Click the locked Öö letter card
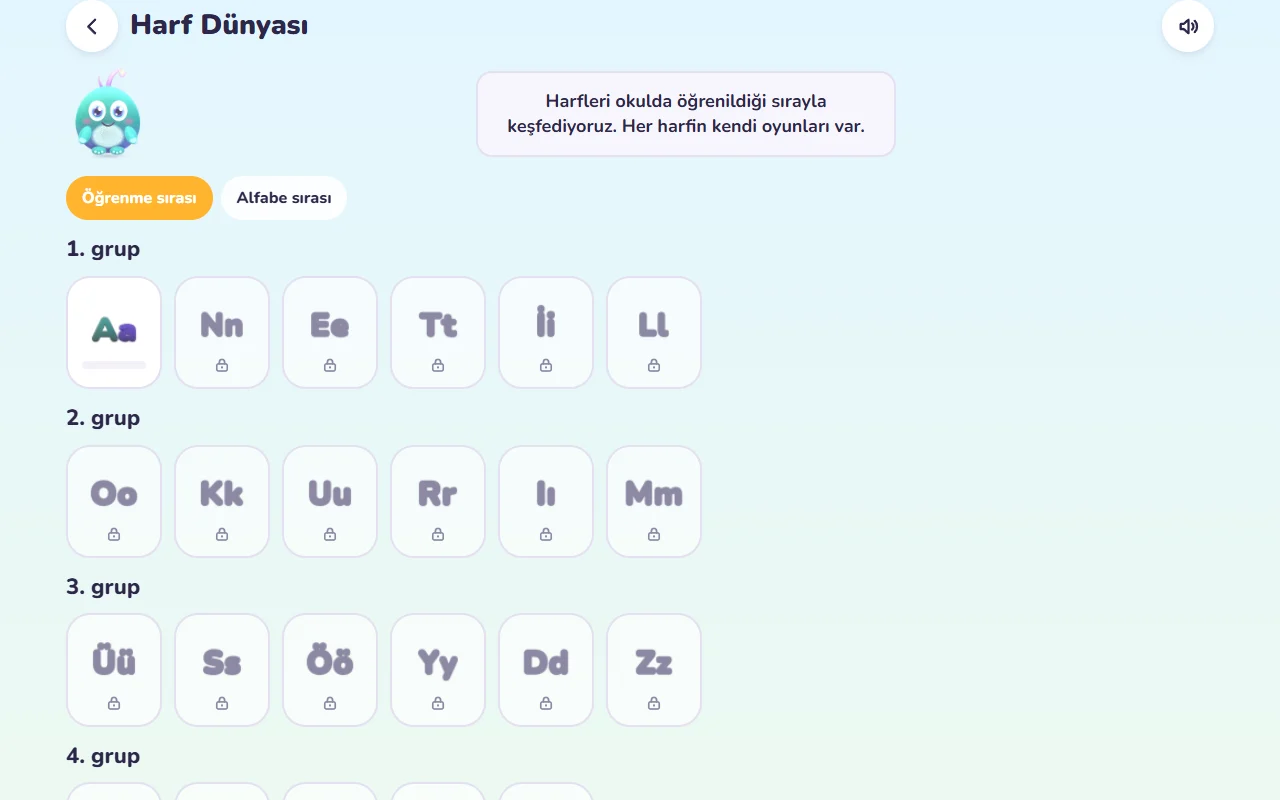The height and width of the screenshot is (800, 1280). click(330, 670)
